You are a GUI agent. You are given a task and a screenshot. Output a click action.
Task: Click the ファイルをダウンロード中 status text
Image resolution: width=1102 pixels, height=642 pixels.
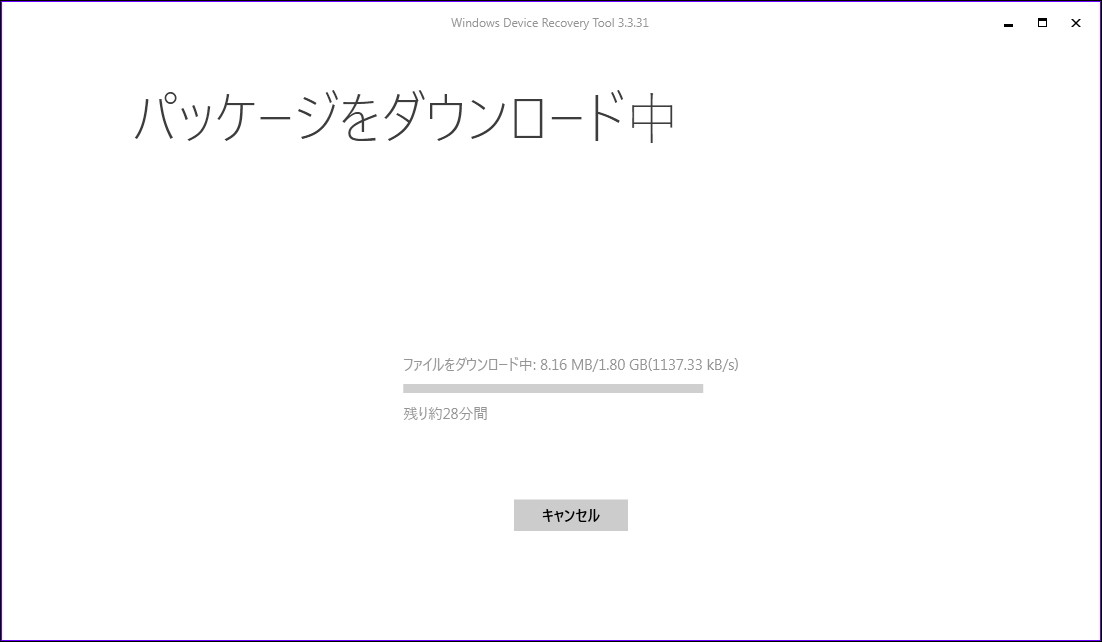465,364
